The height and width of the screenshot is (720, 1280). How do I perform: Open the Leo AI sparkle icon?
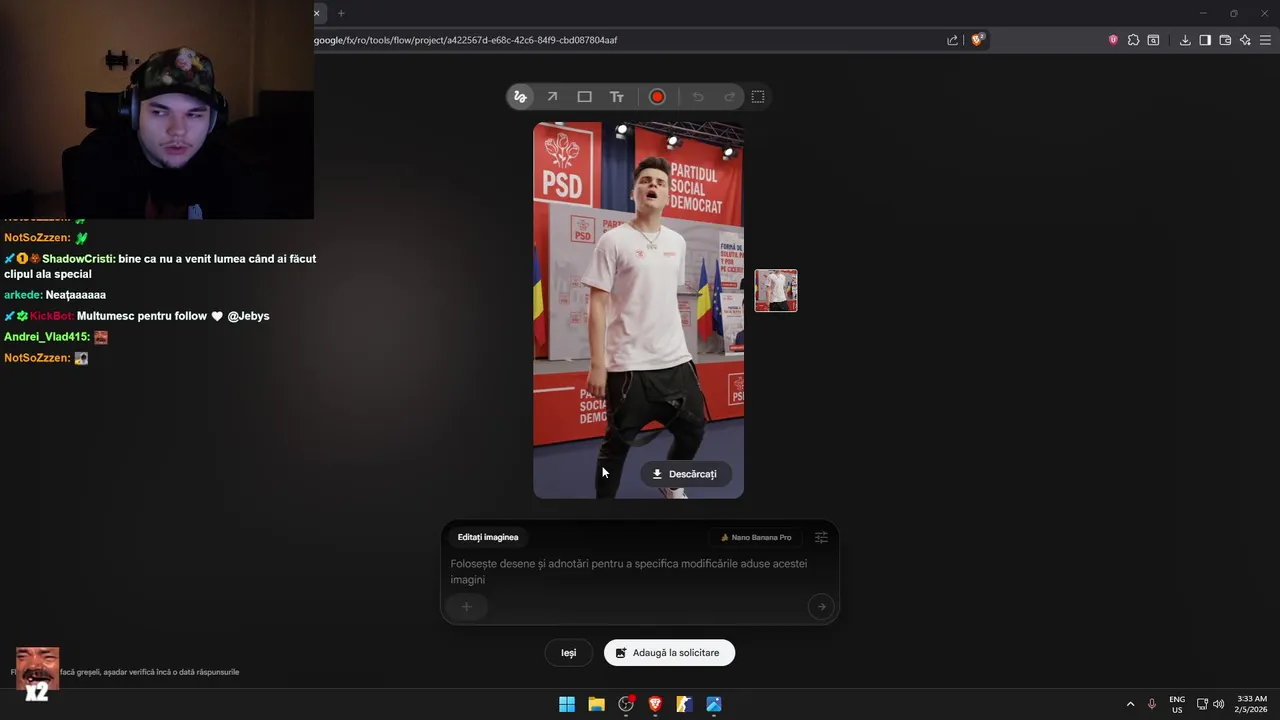tap(1245, 40)
